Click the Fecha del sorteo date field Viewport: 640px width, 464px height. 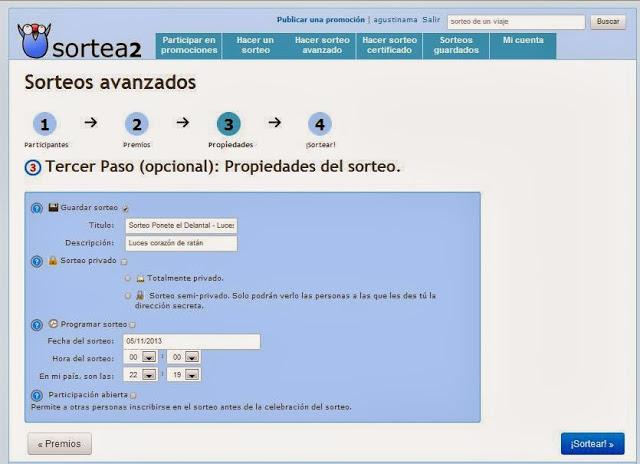[191, 341]
